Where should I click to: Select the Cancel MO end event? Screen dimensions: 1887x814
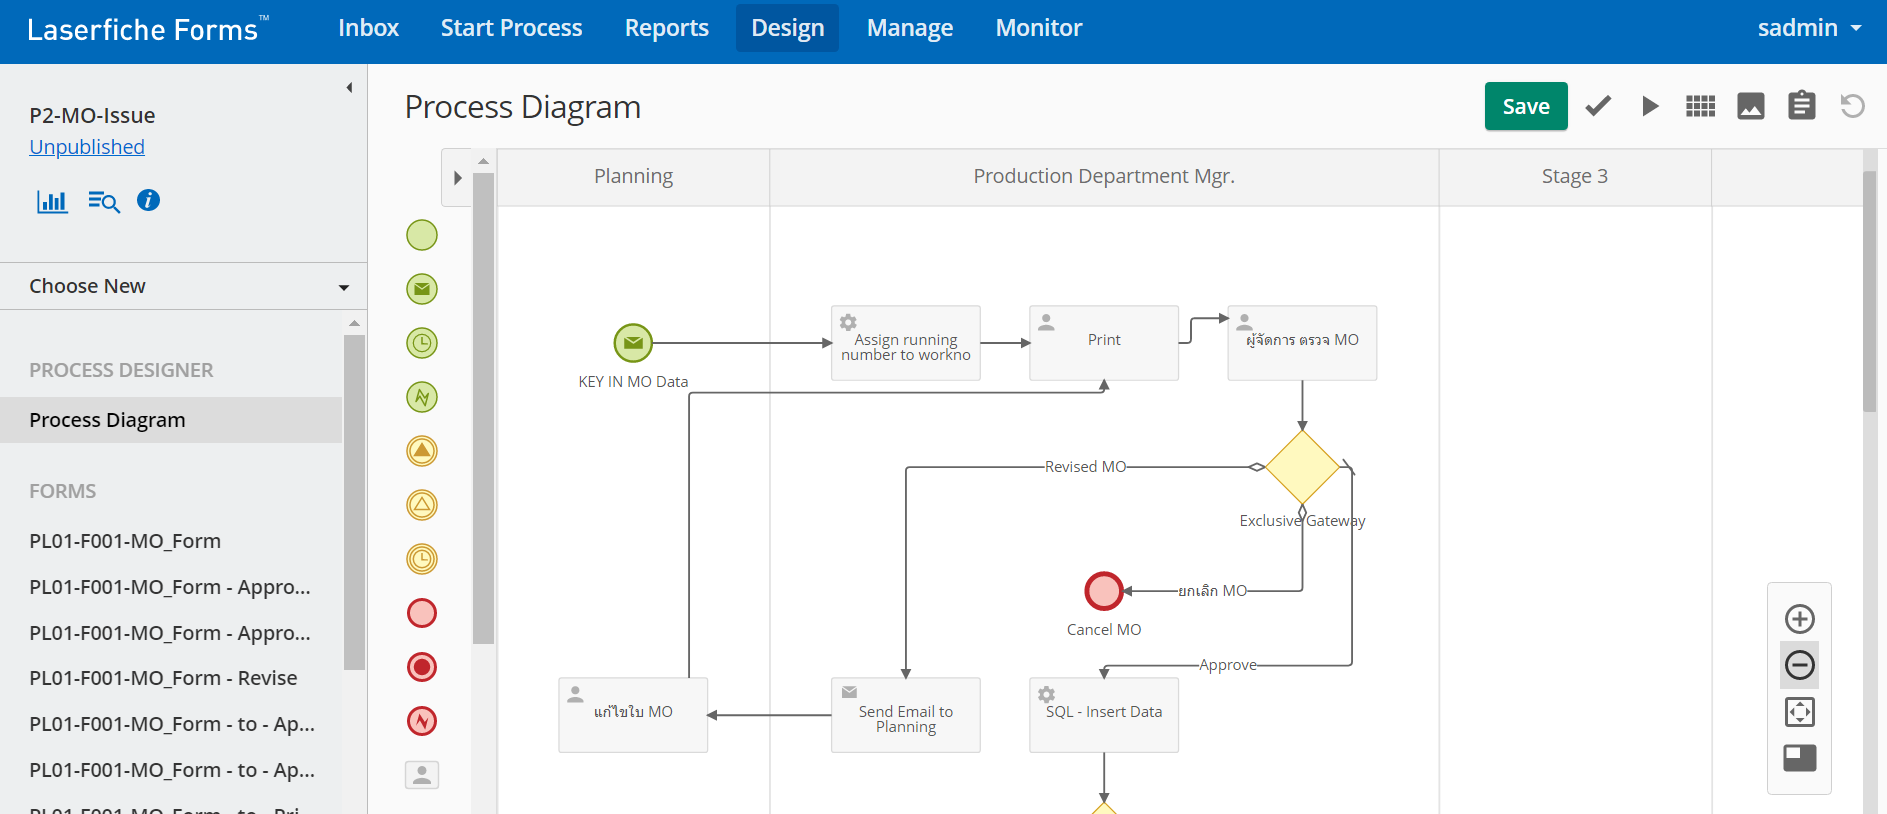[x=1104, y=591]
